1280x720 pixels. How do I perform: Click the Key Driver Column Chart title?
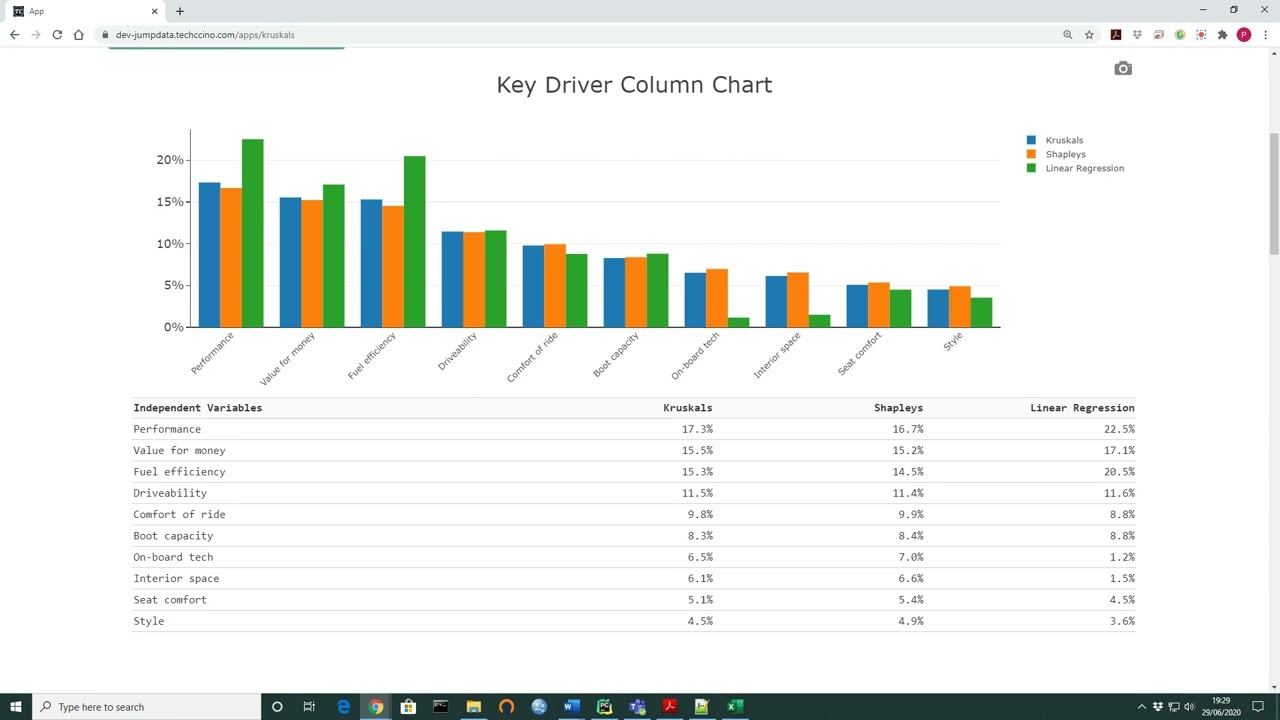point(634,85)
